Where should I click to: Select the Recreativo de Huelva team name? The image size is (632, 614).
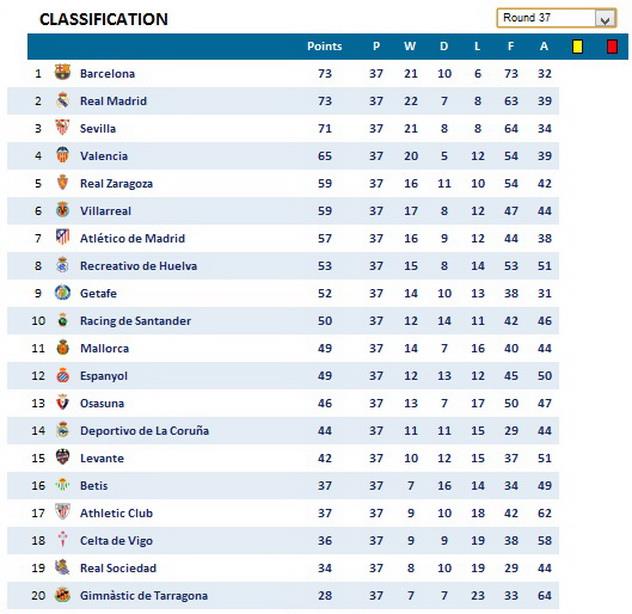[x=138, y=266]
